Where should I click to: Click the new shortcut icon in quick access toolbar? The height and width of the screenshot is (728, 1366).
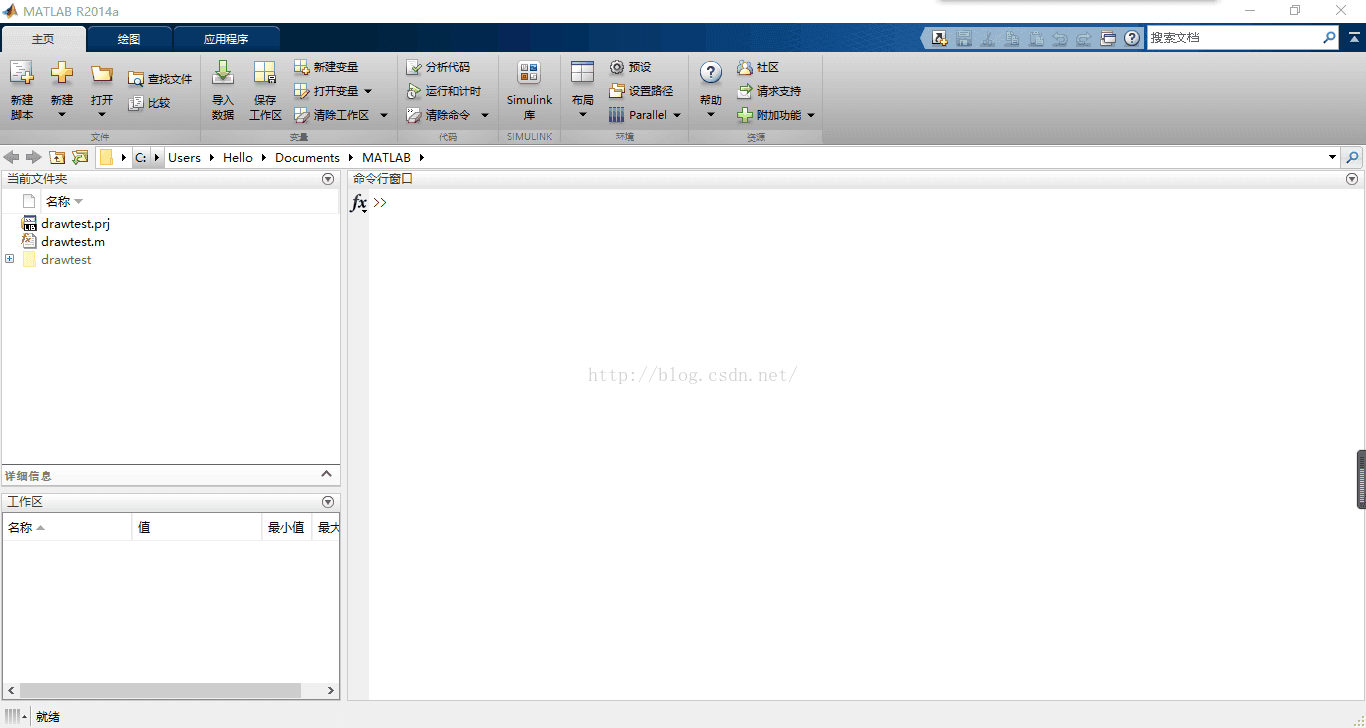coord(939,38)
